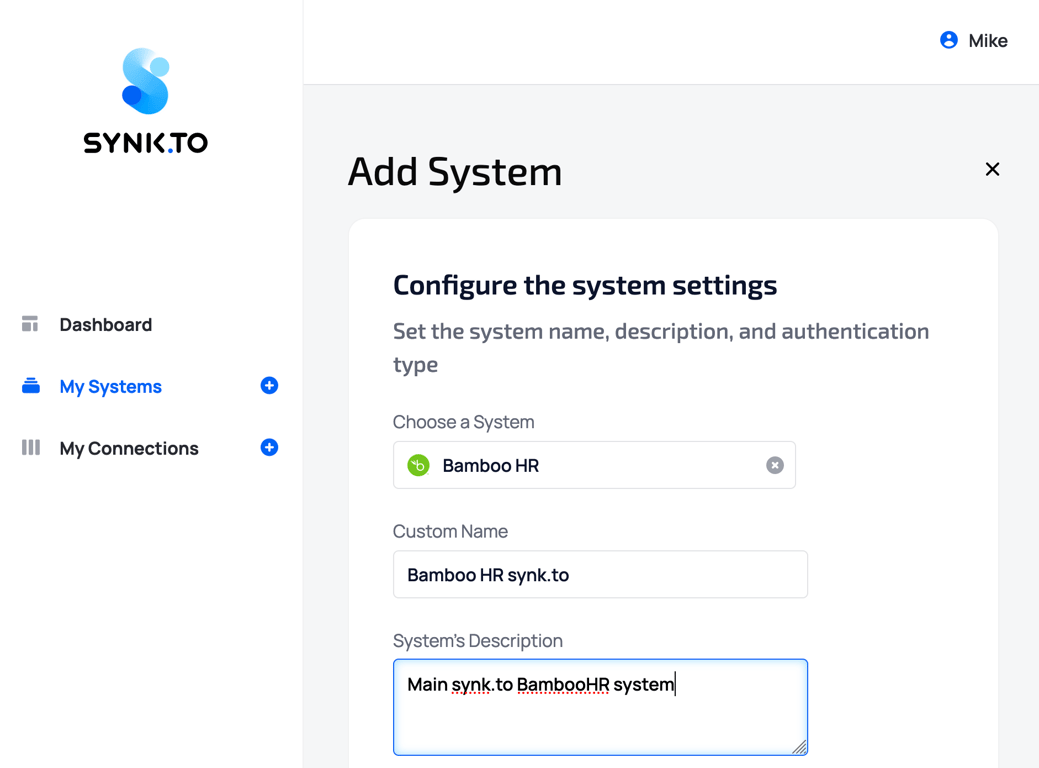Click the Synk.to logo
Viewport: 1039px width, 768px height.
(x=146, y=100)
